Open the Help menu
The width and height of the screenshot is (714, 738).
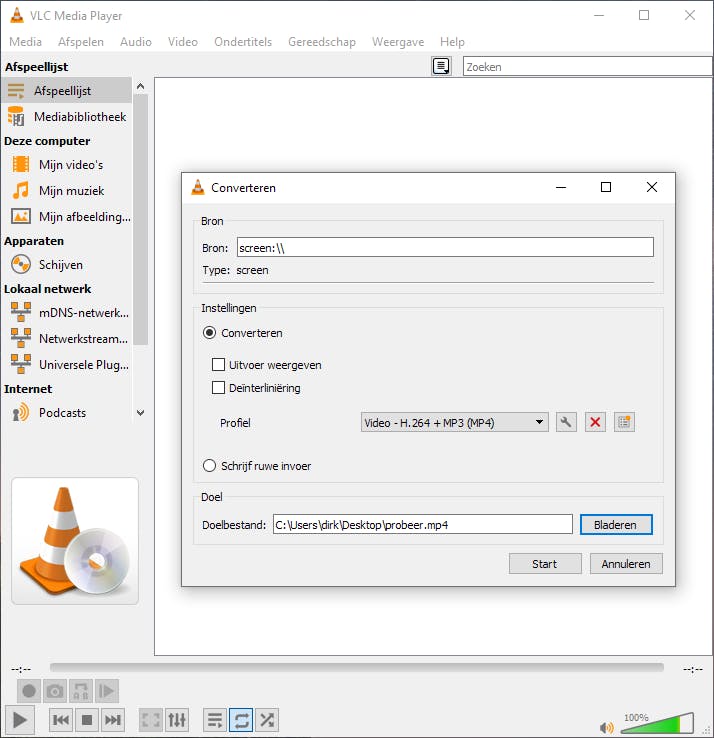point(452,42)
